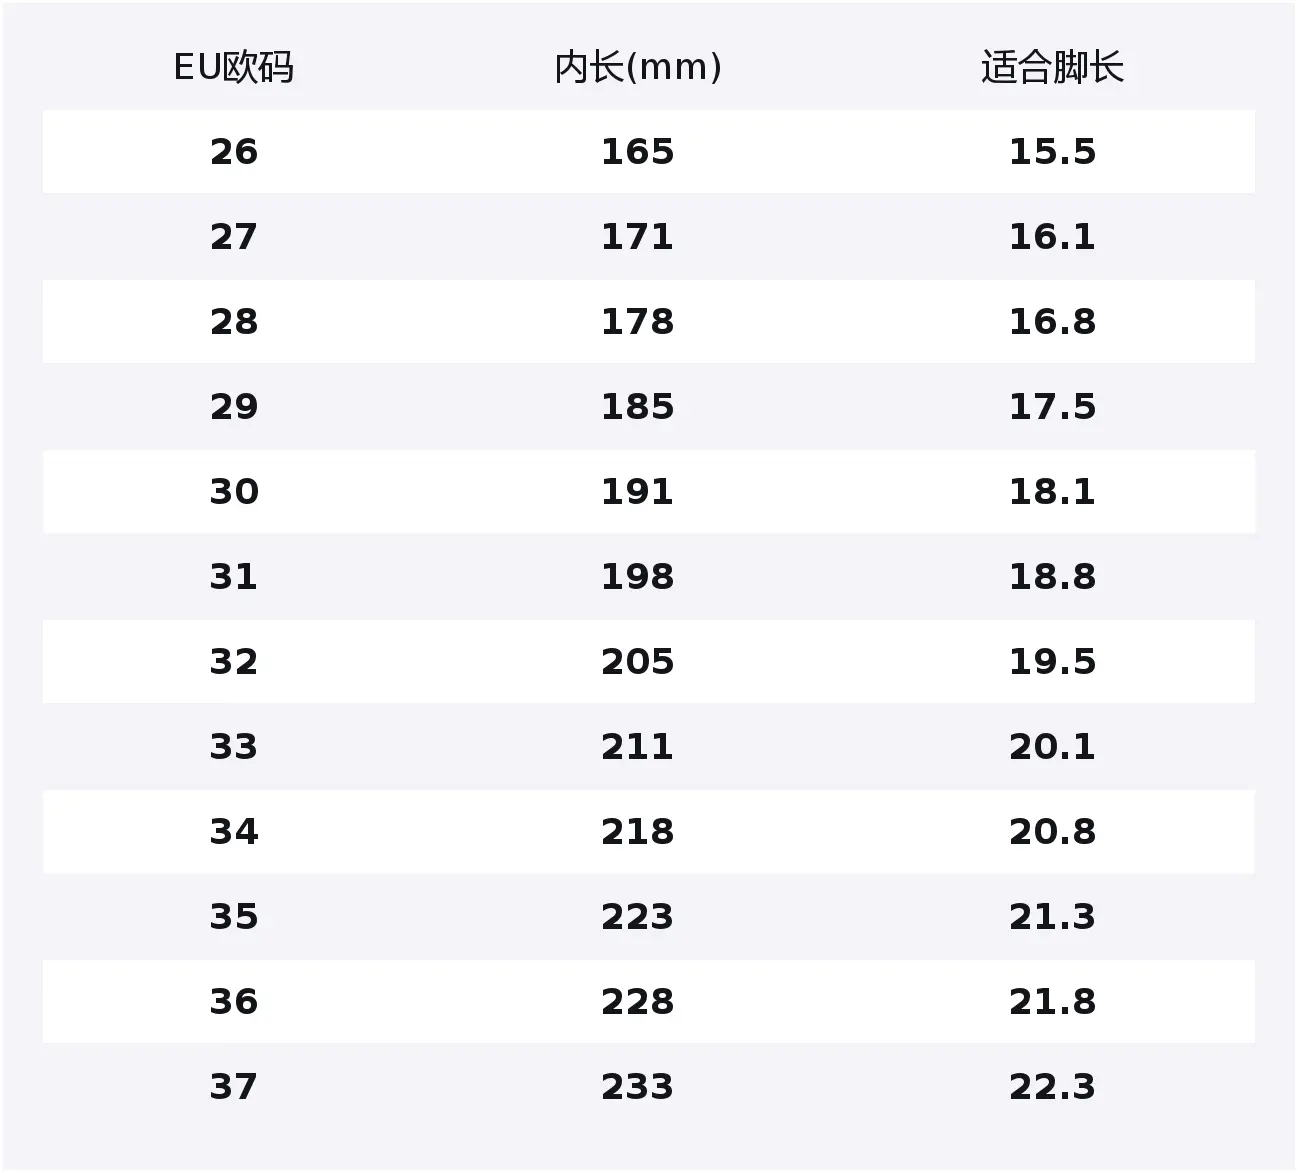Screen dimensions: 1298x1173
Task: Select EU size 30 cell
Action: click(234, 492)
